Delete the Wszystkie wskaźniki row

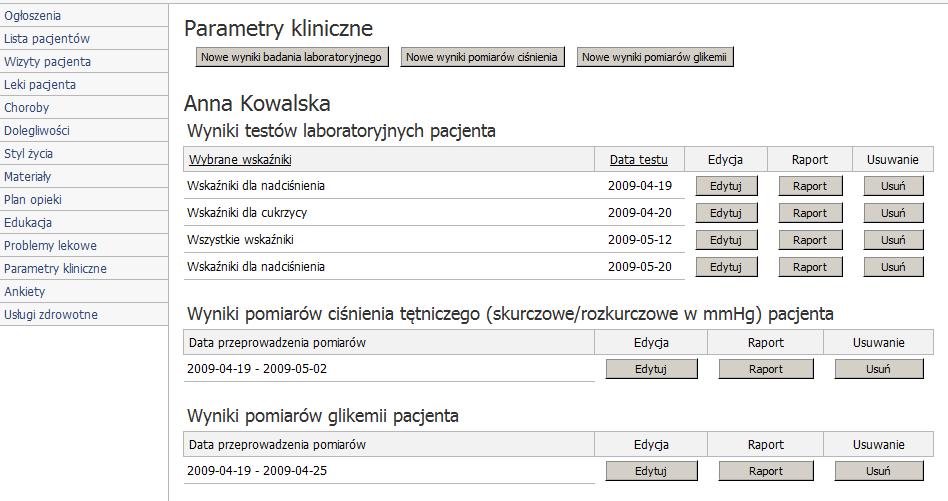(x=893, y=240)
